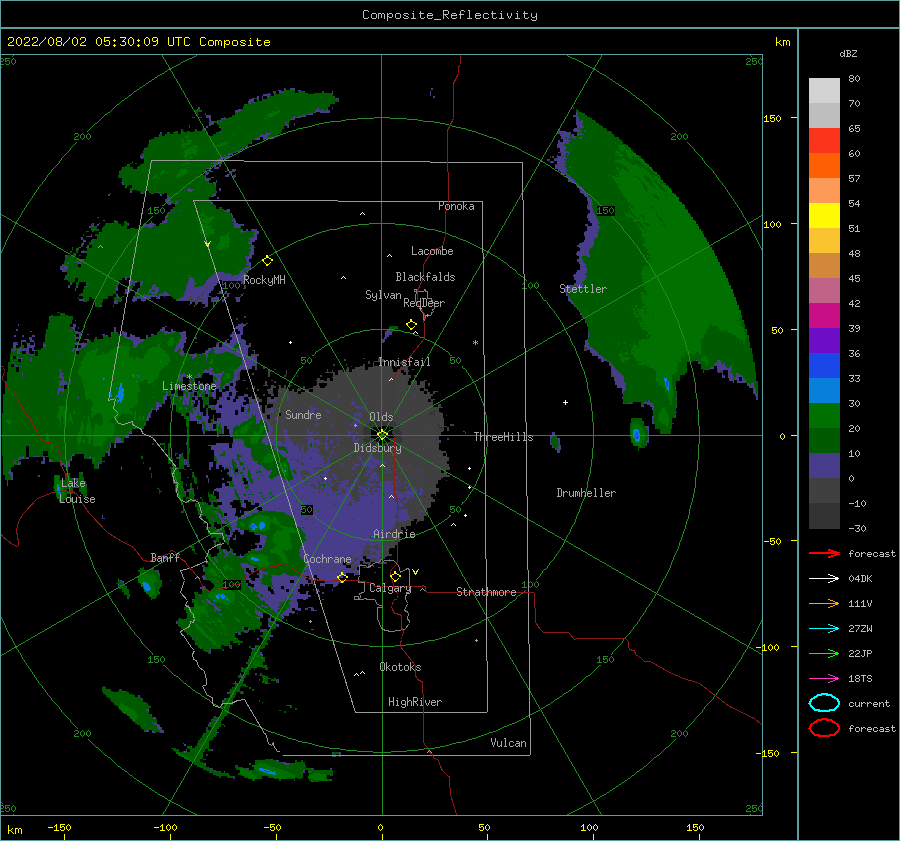The height and width of the screenshot is (841, 900).
Task: Click the Drumheller label
Action: (586, 493)
